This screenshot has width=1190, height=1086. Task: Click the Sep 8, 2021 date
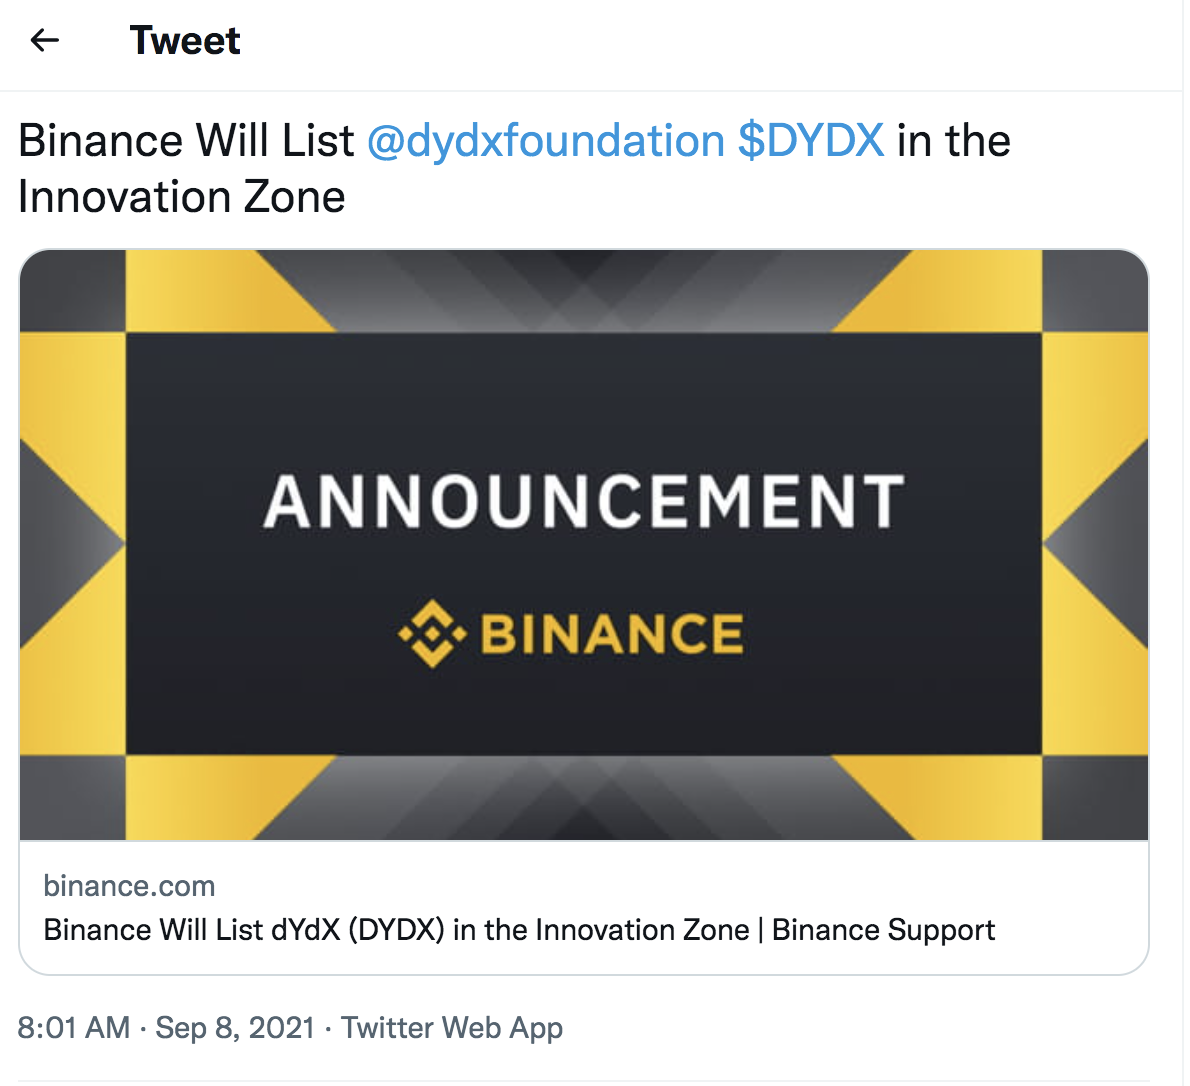tap(235, 1028)
